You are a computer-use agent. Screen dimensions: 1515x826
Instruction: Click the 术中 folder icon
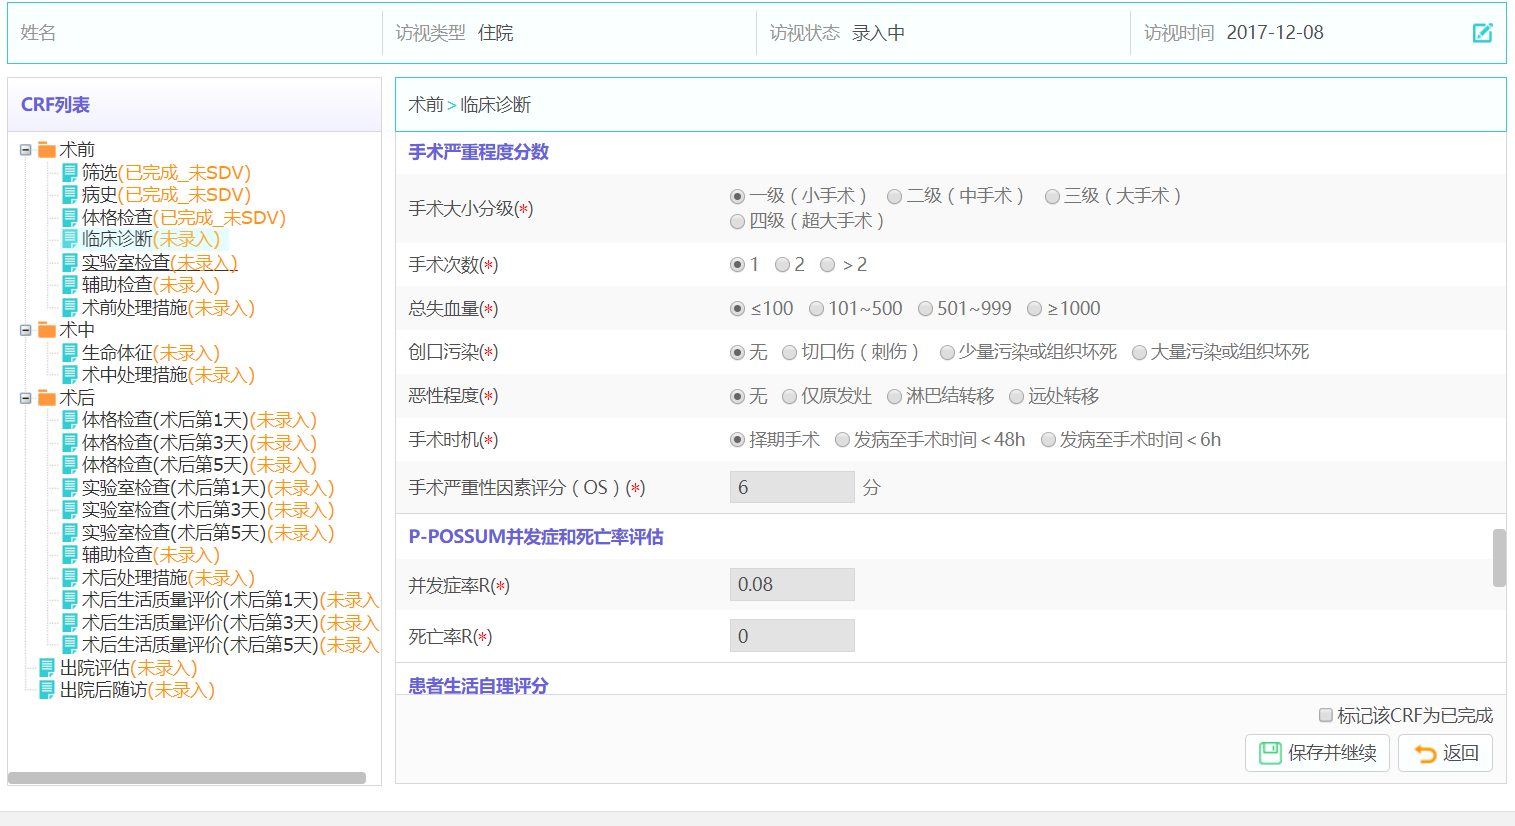point(47,330)
